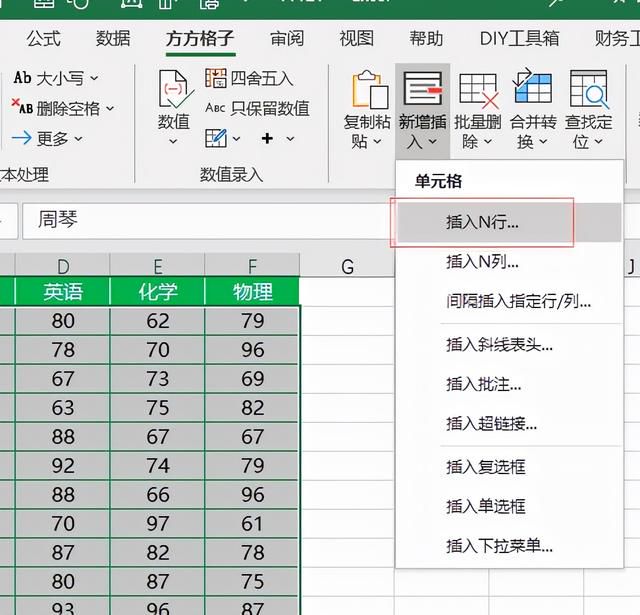Click the plus sign icon
Image resolution: width=640 pixels, height=615 pixels.
point(267,139)
